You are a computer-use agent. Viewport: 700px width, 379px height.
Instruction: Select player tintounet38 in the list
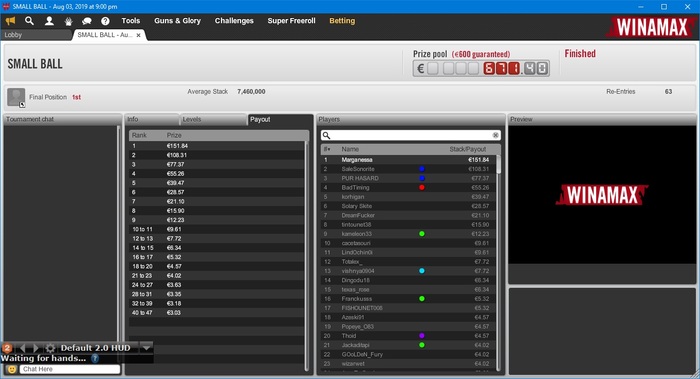coord(407,225)
